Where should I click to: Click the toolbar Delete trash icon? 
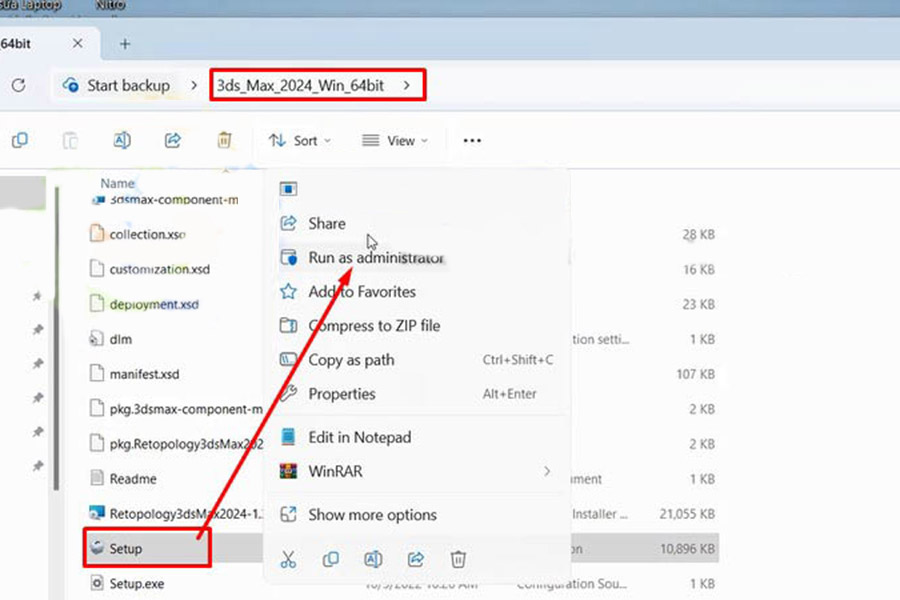[225, 140]
